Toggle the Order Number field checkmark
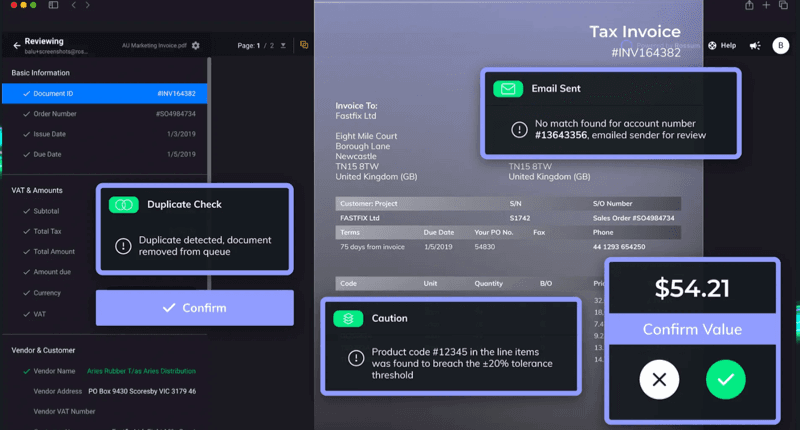This screenshot has width=800, height=430. pos(26,114)
